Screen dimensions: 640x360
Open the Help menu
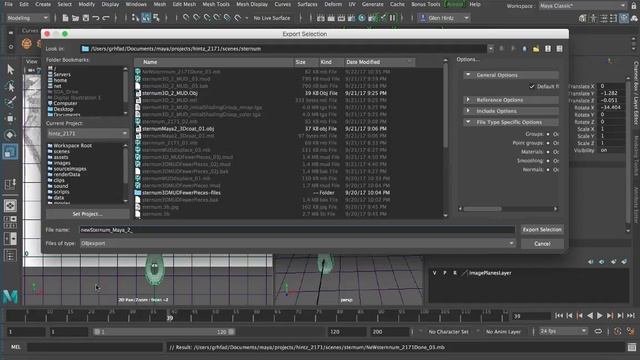[475, 4]
